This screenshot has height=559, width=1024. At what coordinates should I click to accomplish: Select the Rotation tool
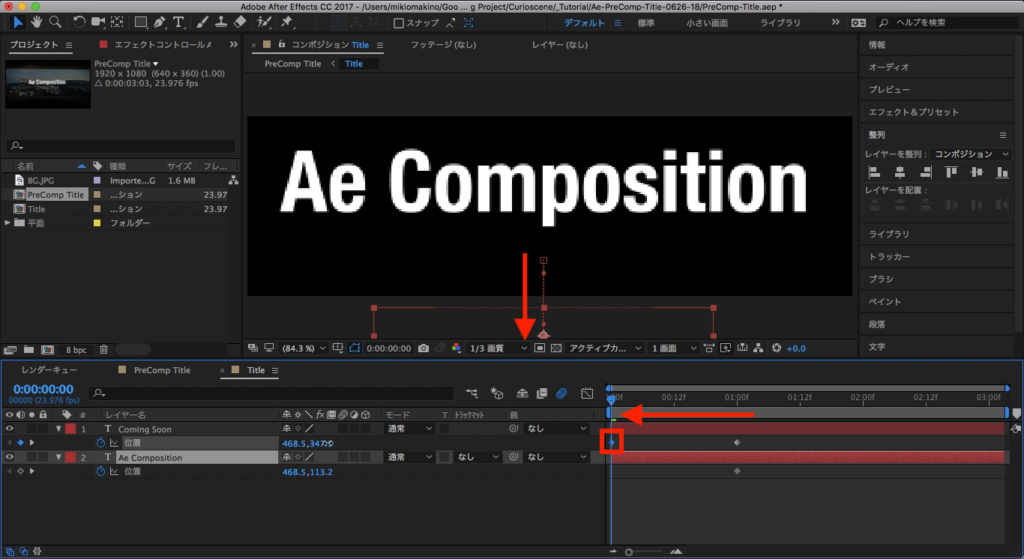pyautogui.click(x=78, y=22)
